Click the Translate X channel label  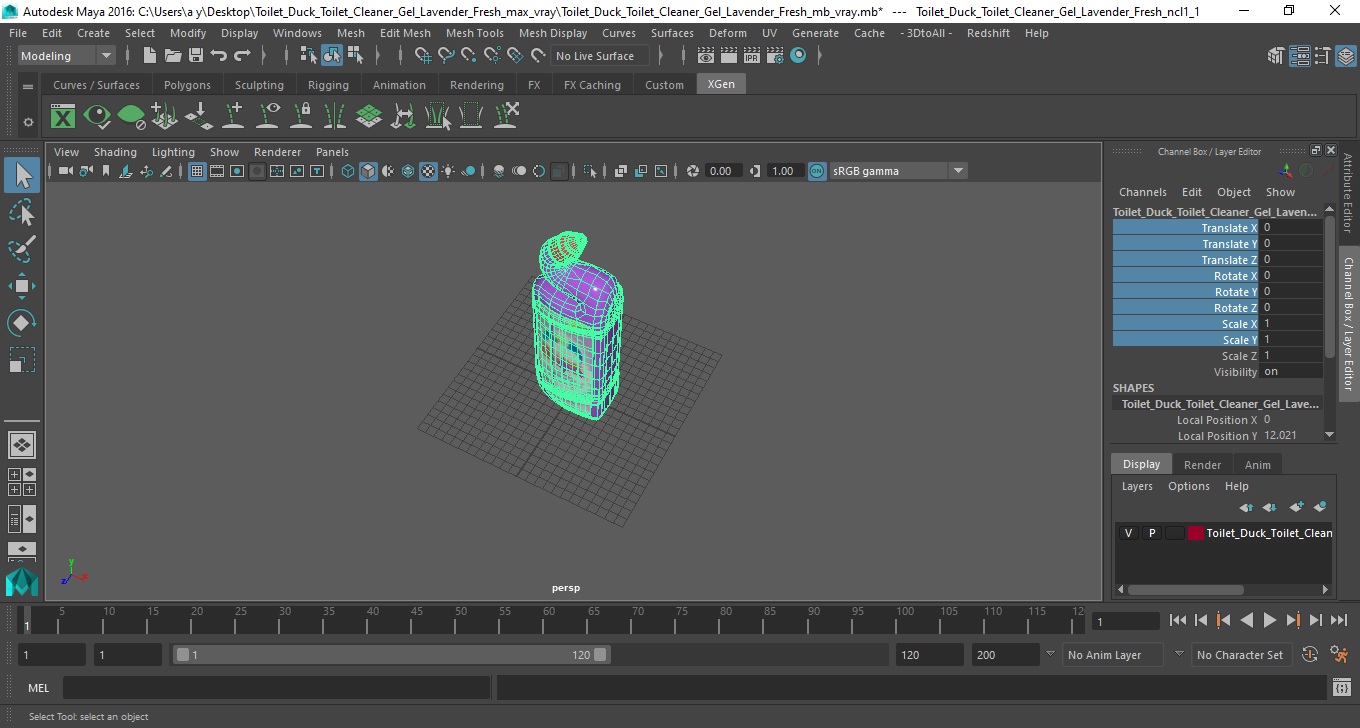1186,228
